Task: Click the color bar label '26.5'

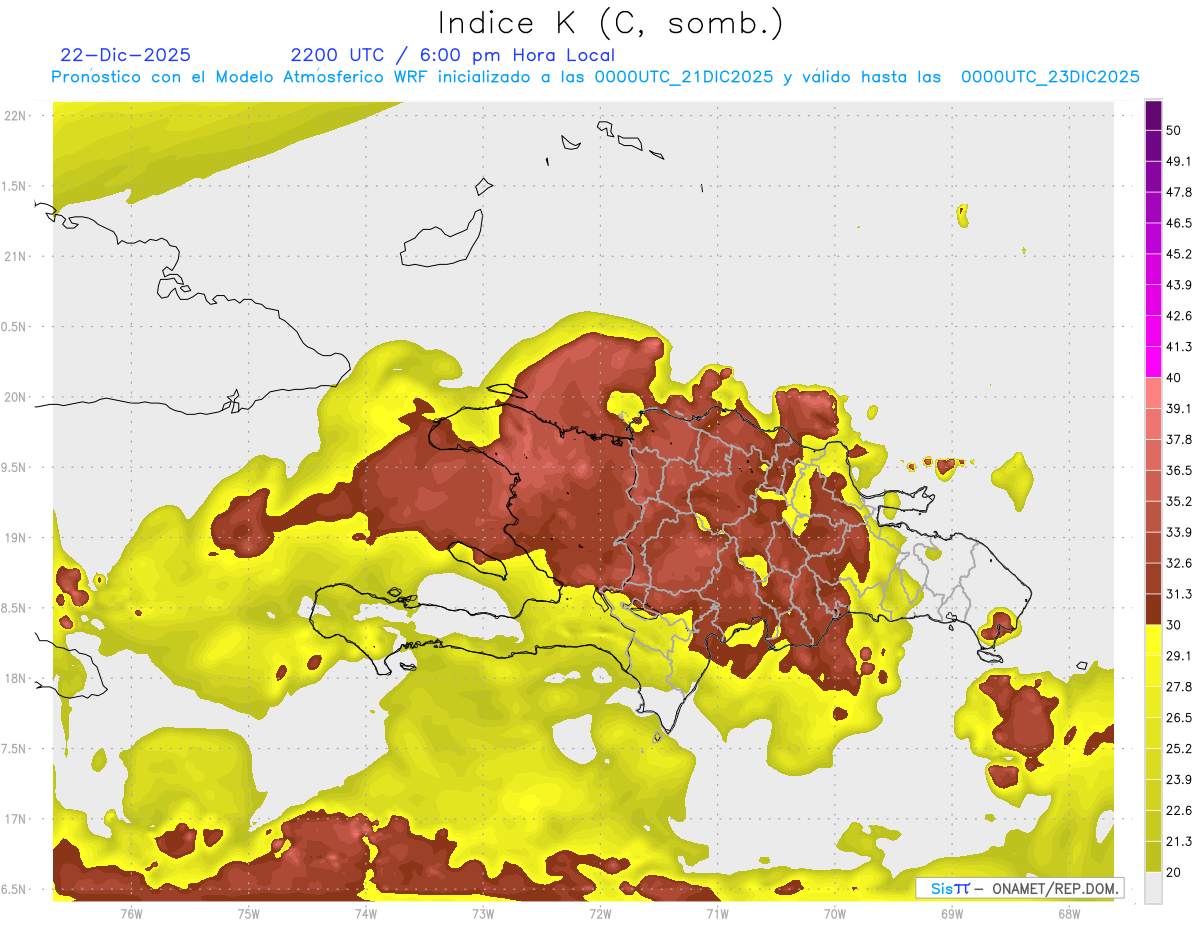Action: 1178,717
